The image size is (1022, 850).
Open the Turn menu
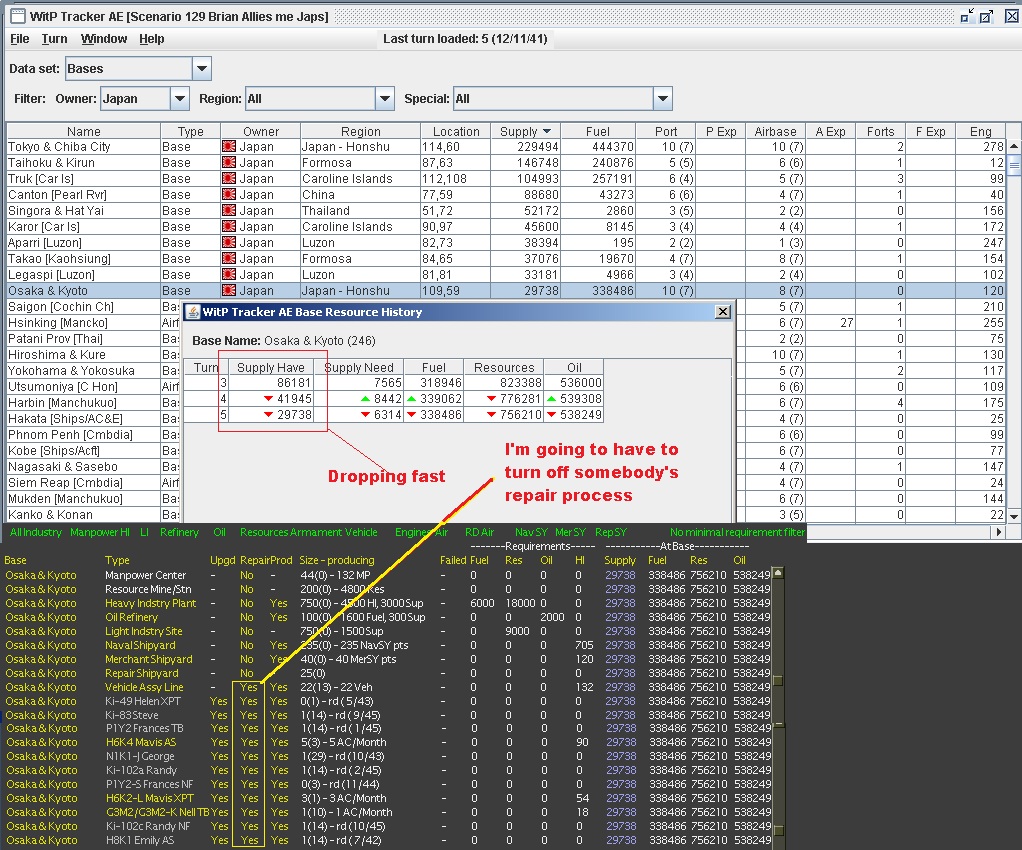click(x=54, y=38)
